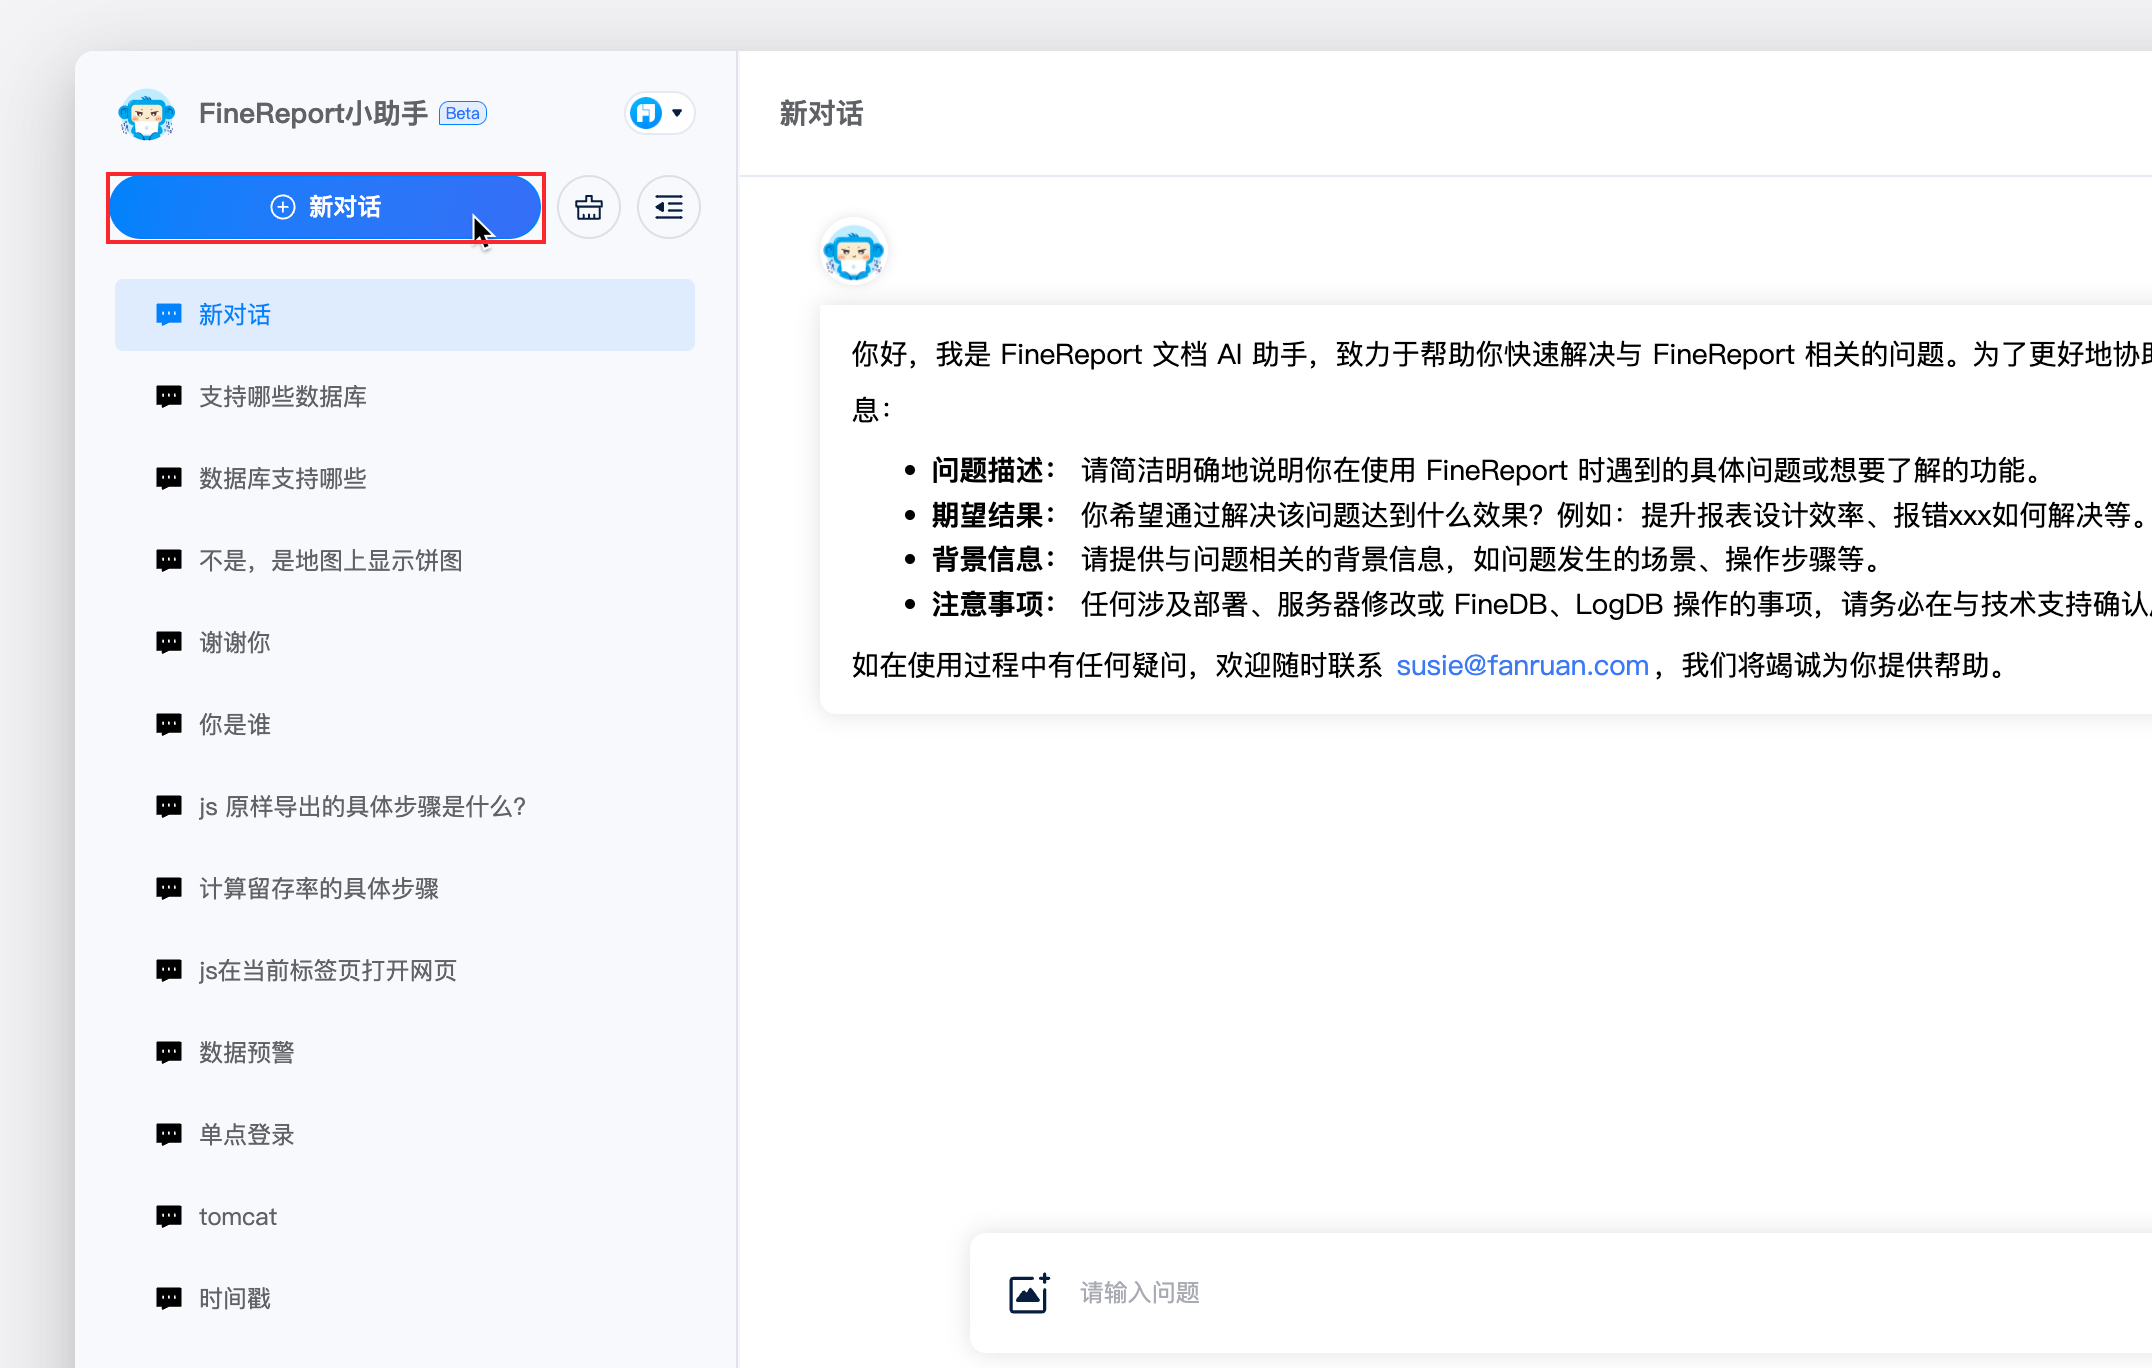Open 不是，是地图上显示饼图 chat
The image size is (2152, 1368).
coord(330,561)
